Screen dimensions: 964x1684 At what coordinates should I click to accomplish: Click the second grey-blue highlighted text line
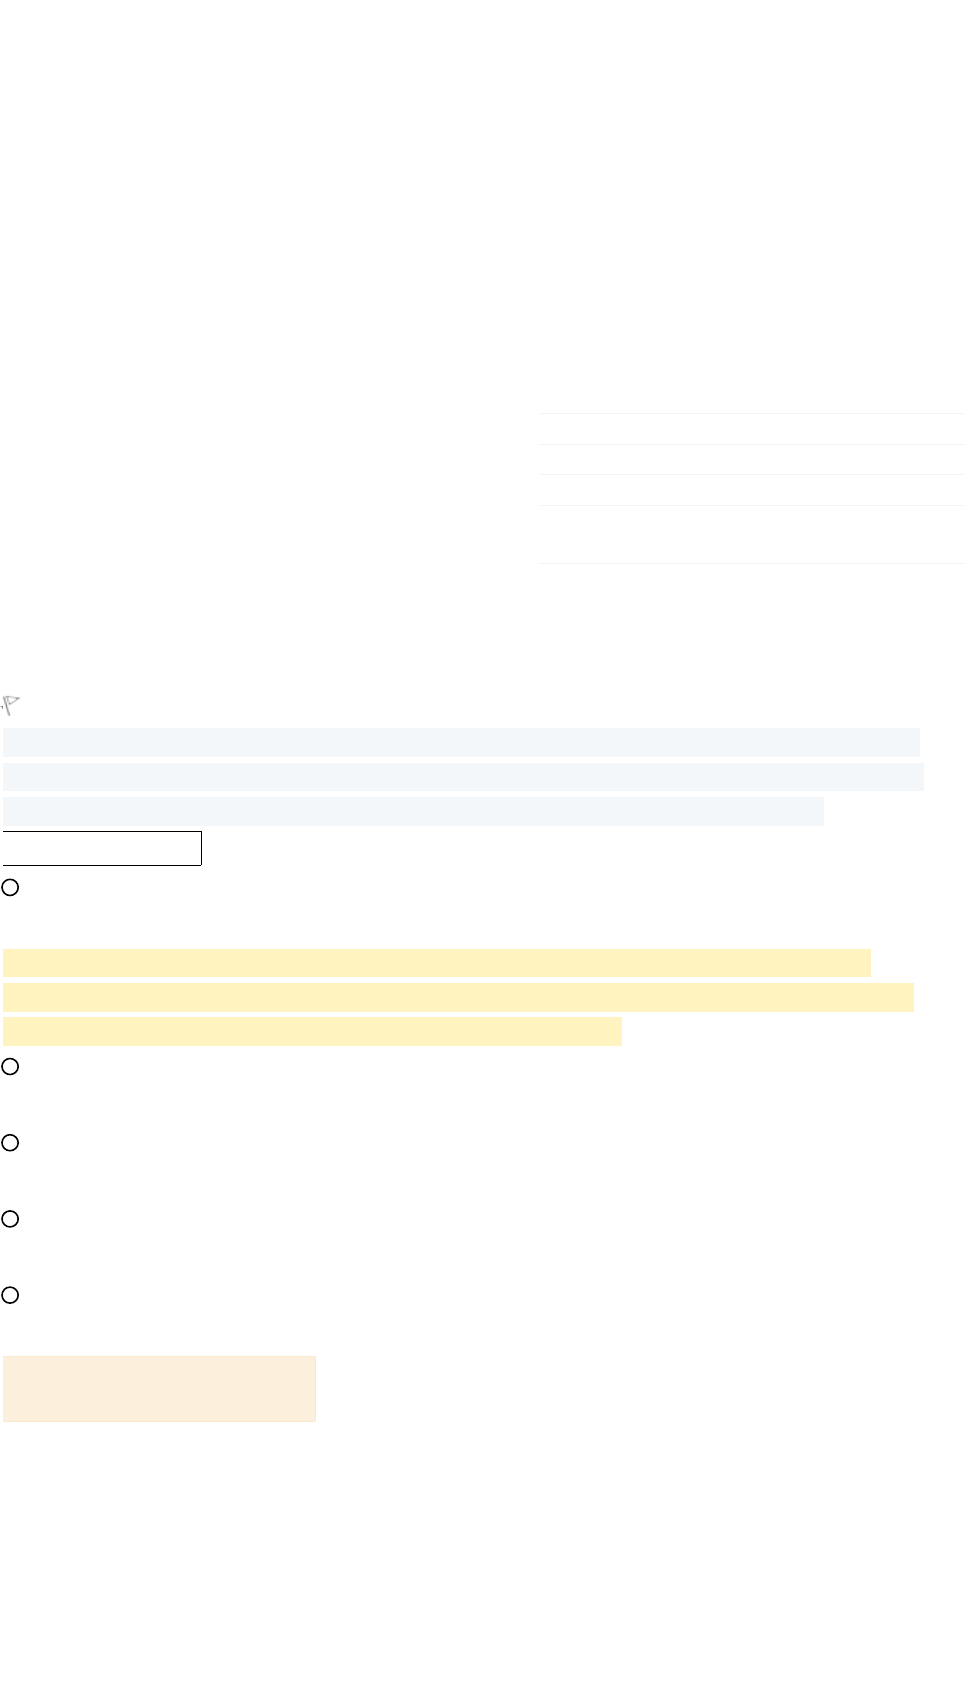coord(463,777)
